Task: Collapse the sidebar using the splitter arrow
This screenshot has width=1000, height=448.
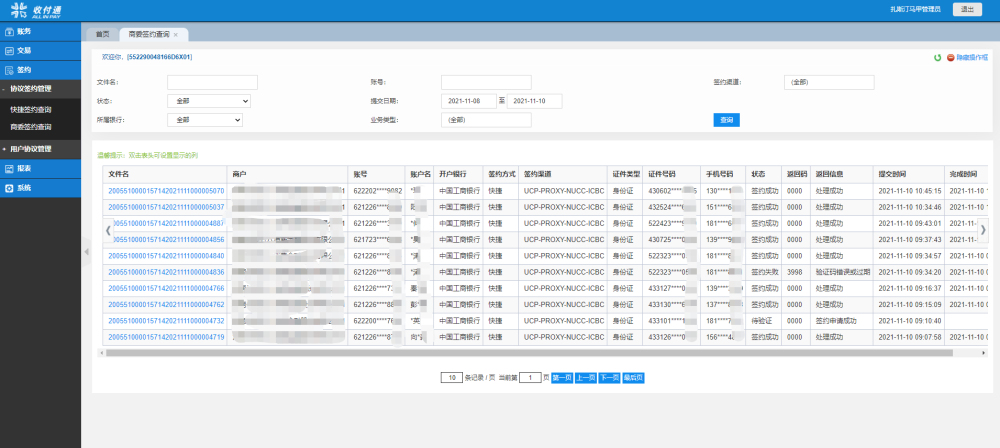Action: coord(86,252)
